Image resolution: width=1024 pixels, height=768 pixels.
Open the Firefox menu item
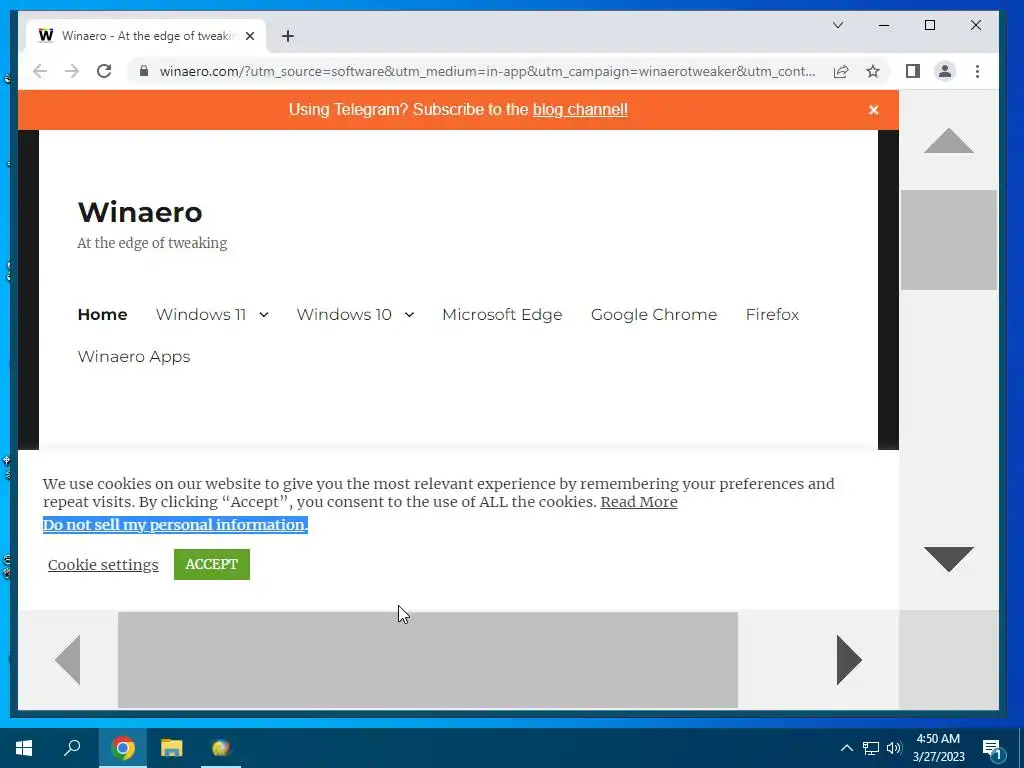click(773, 314)
